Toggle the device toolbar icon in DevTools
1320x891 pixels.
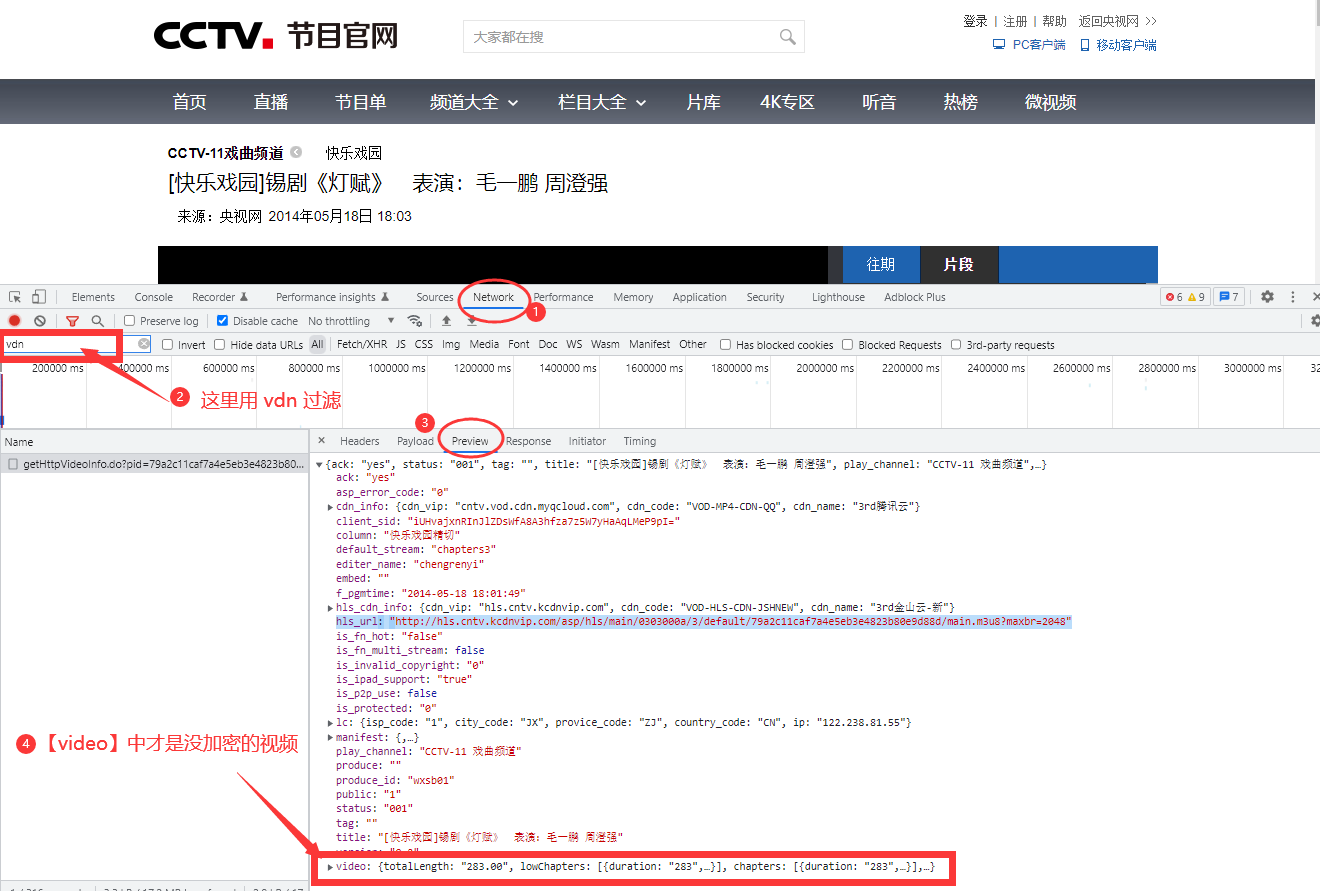click(39, 297)
